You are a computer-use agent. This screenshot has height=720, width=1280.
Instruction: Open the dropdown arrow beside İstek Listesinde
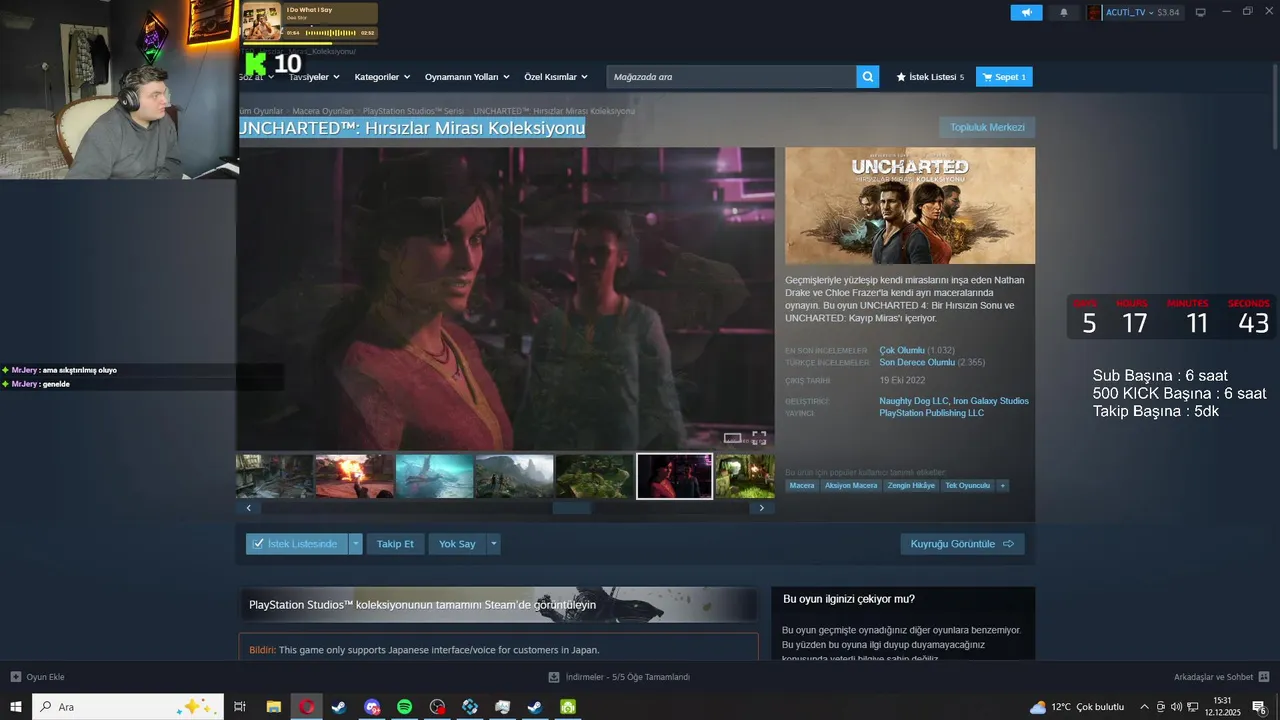click(356, 544)
